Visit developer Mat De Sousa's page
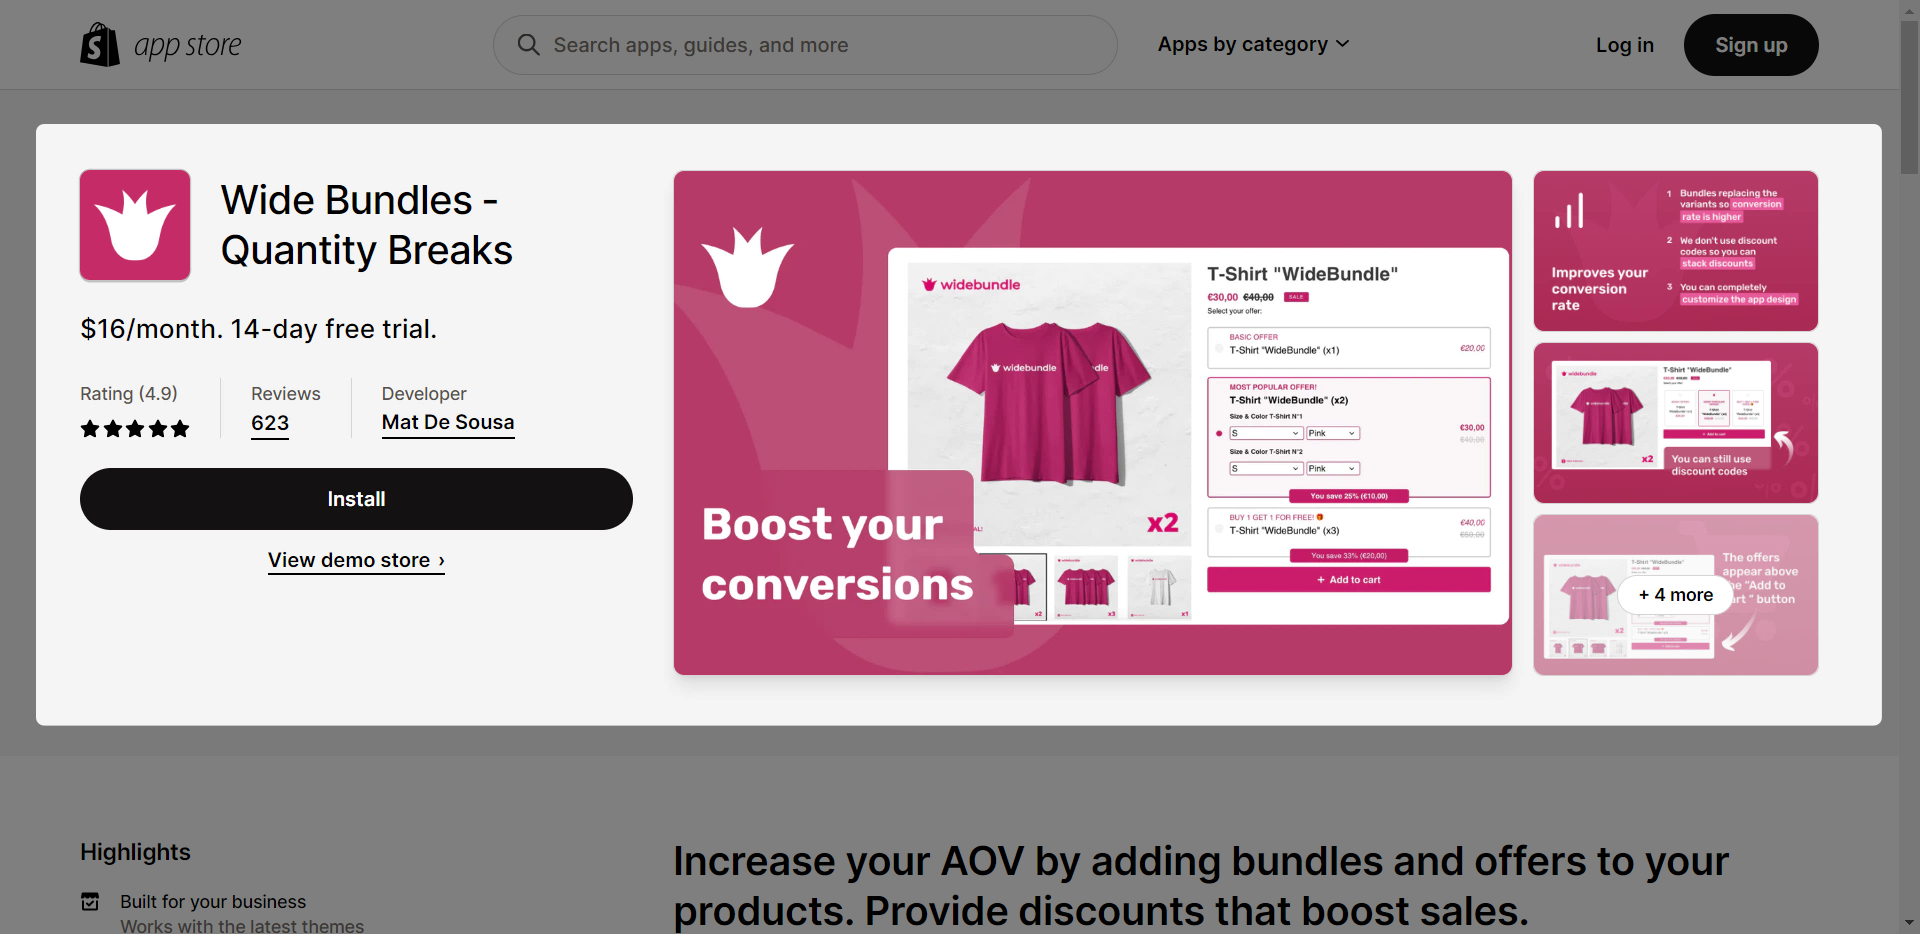The height and width of the screenshot is (934, 1920). tap(448, 423)
